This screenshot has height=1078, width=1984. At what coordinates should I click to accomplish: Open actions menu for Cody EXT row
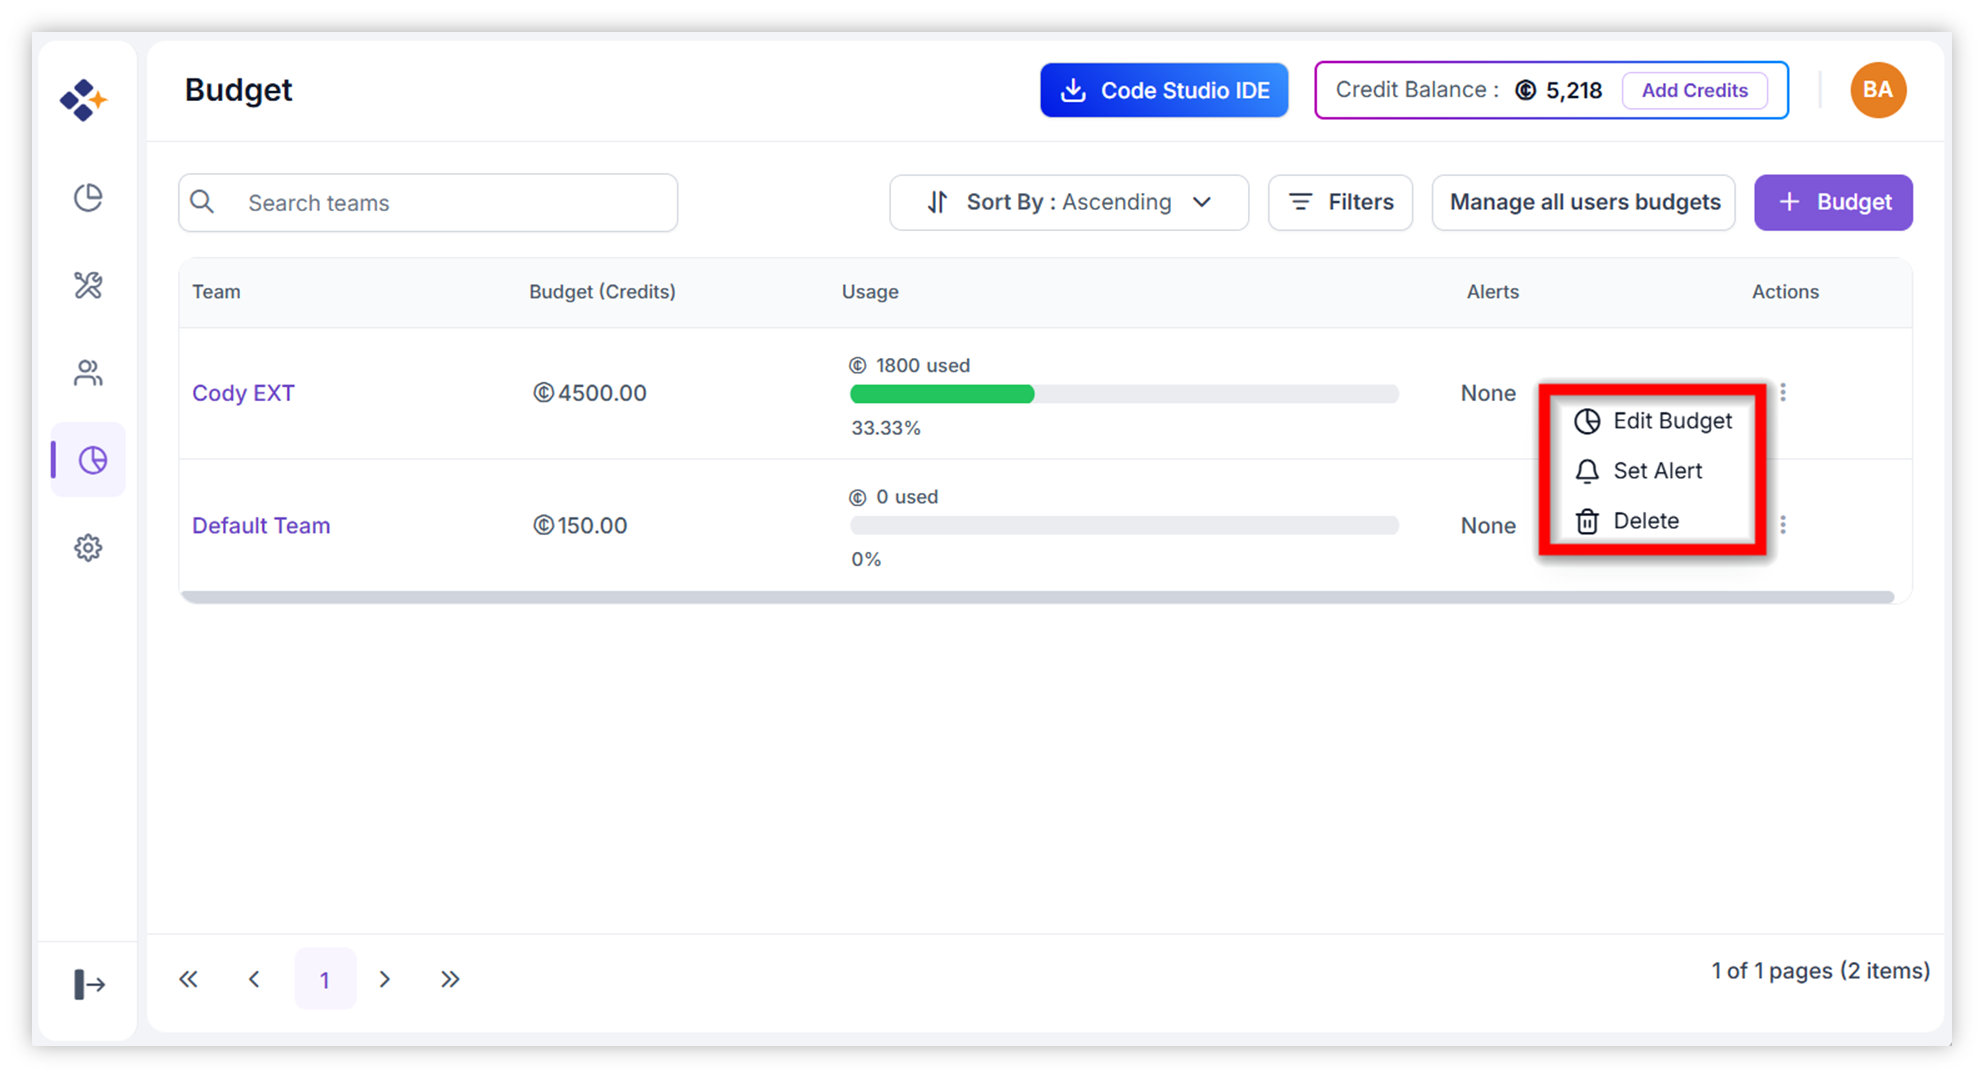click(1783, 392)
